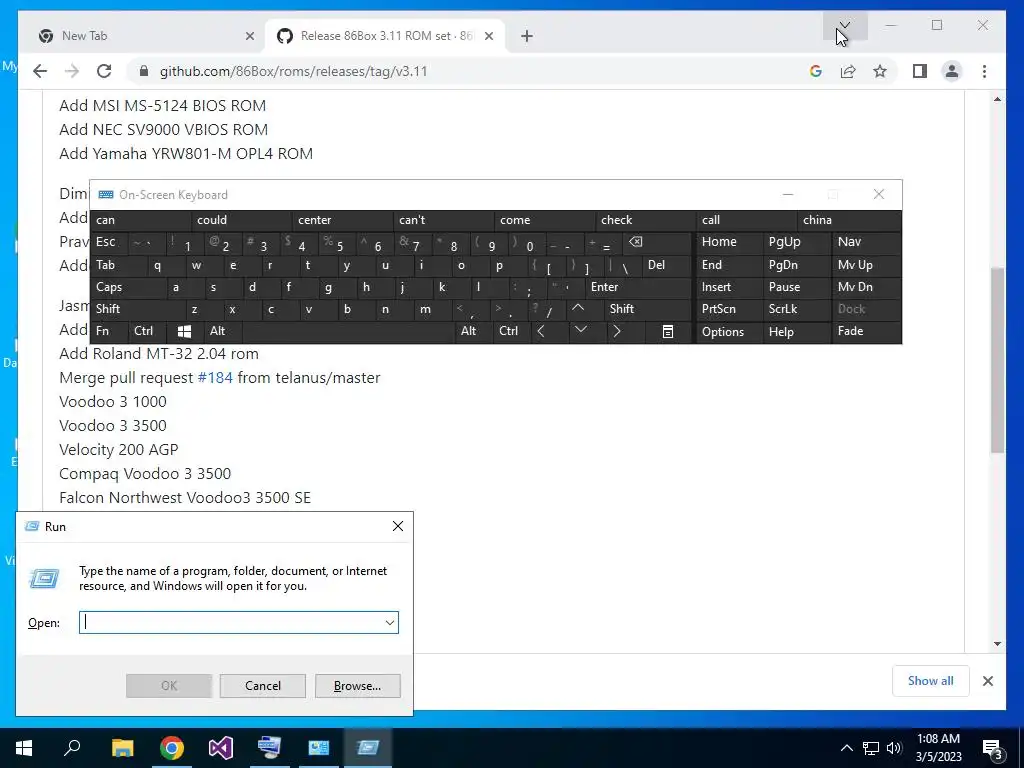
Task: View site info via the lock icon
Action: (144, 71)
